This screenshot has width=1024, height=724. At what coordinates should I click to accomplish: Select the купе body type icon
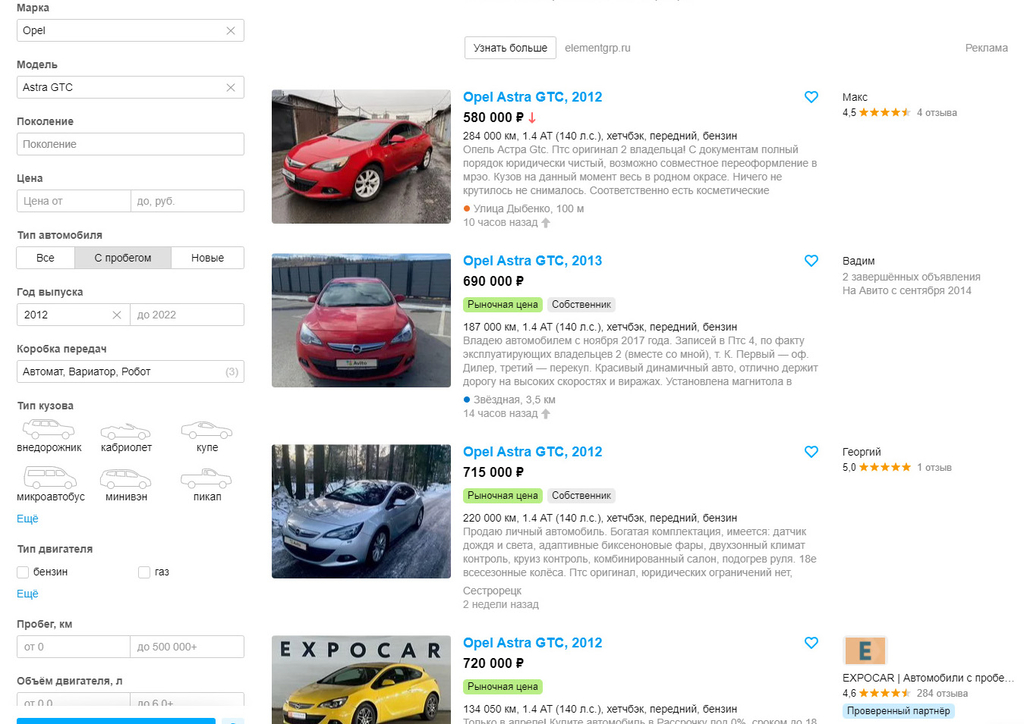coord(207,430)
